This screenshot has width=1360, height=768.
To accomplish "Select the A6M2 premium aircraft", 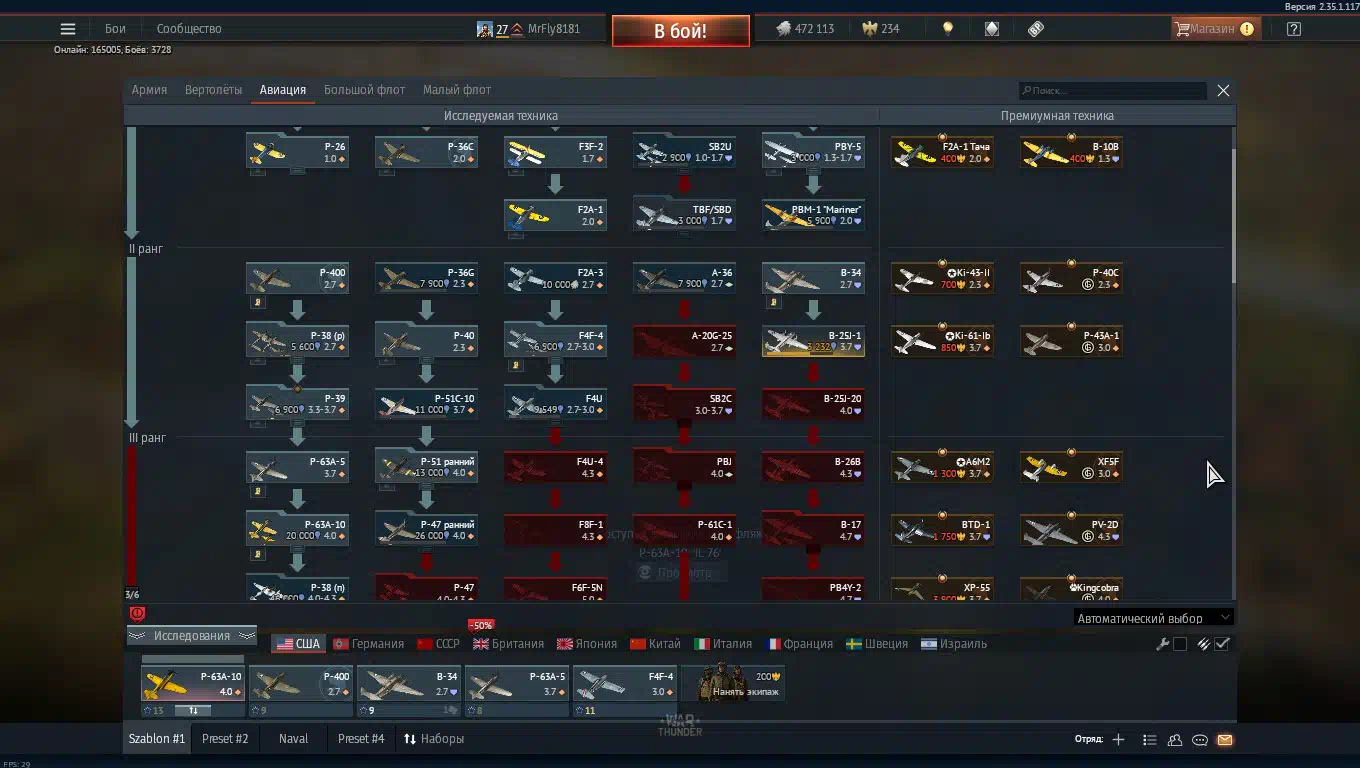I will (942, 467).
